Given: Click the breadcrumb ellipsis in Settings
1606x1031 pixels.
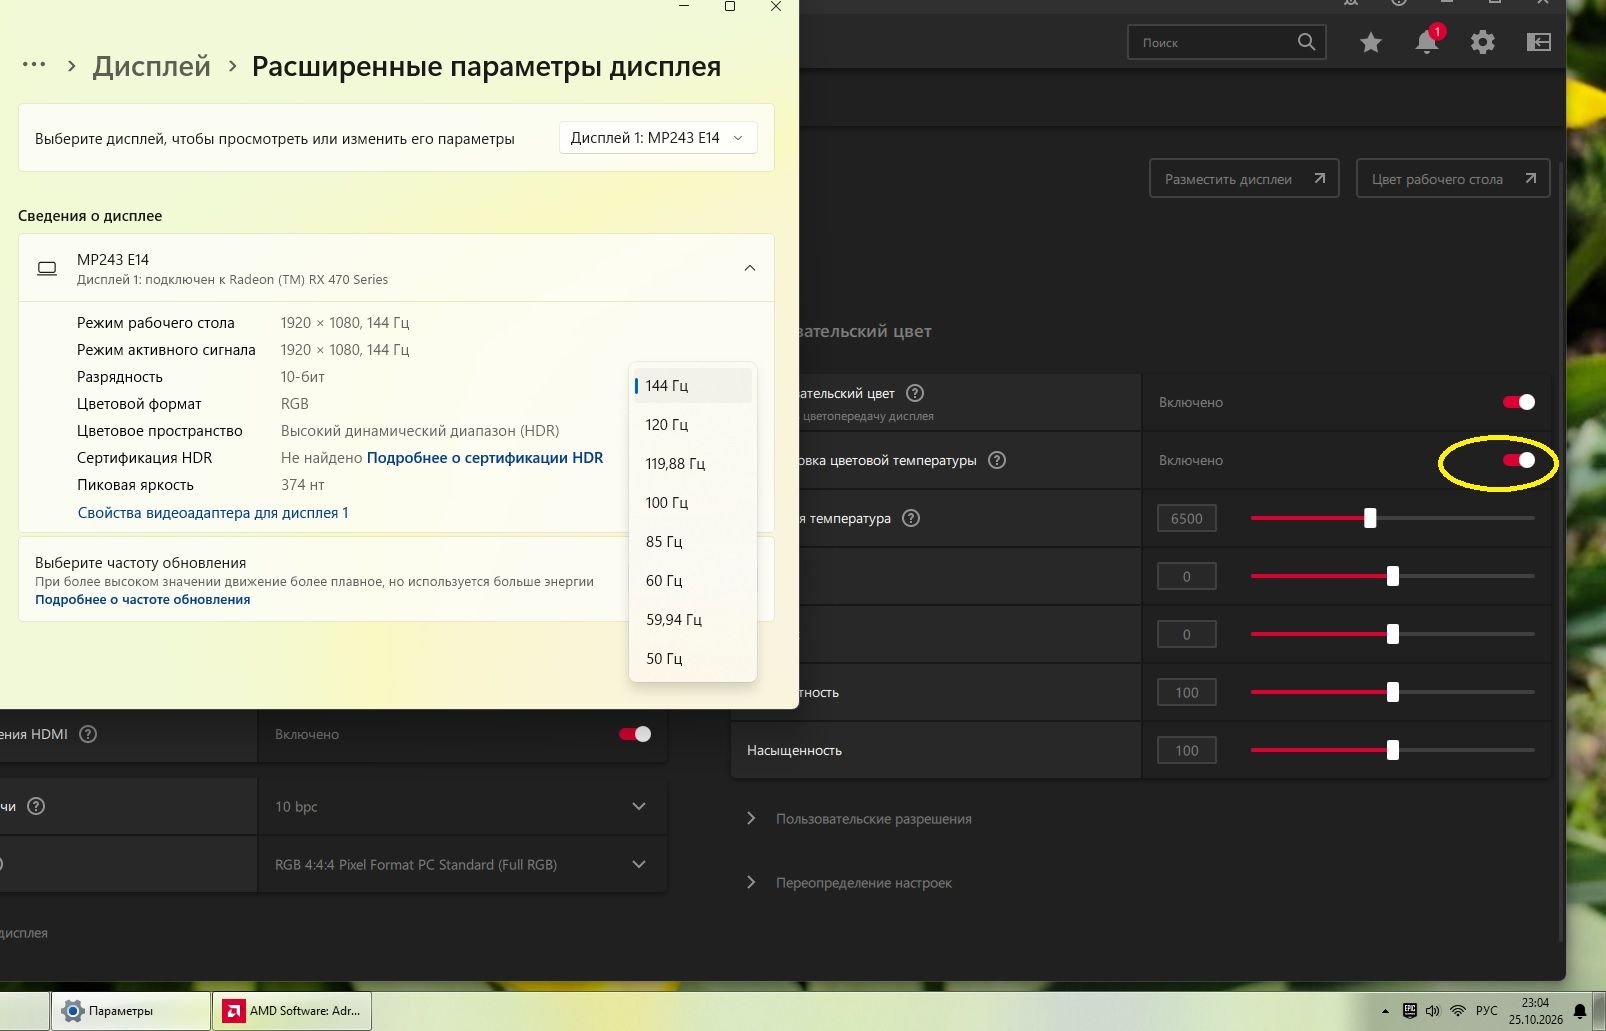Looking at the screenshot, I should coord(34,65).
